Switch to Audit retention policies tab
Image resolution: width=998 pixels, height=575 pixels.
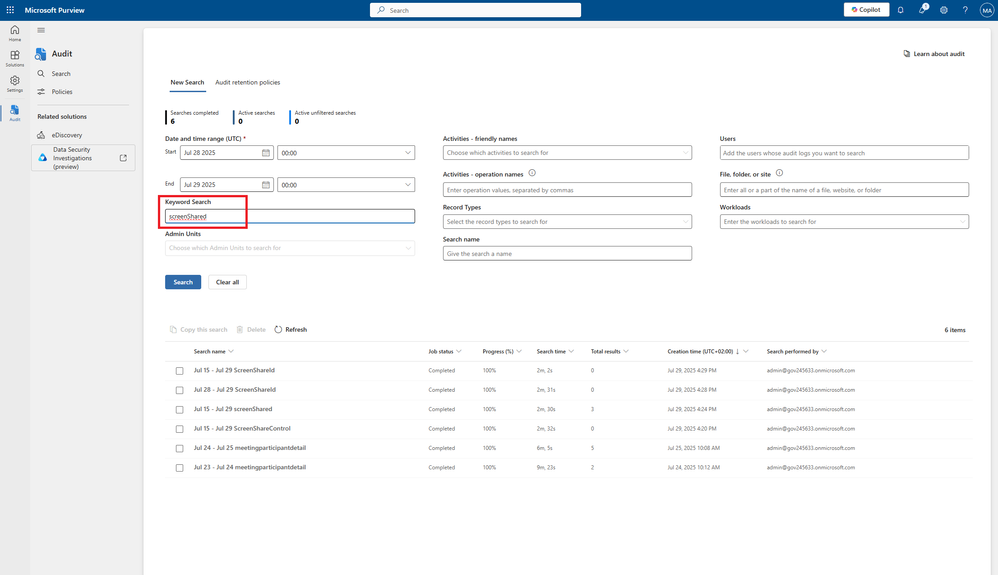(248, 83)
